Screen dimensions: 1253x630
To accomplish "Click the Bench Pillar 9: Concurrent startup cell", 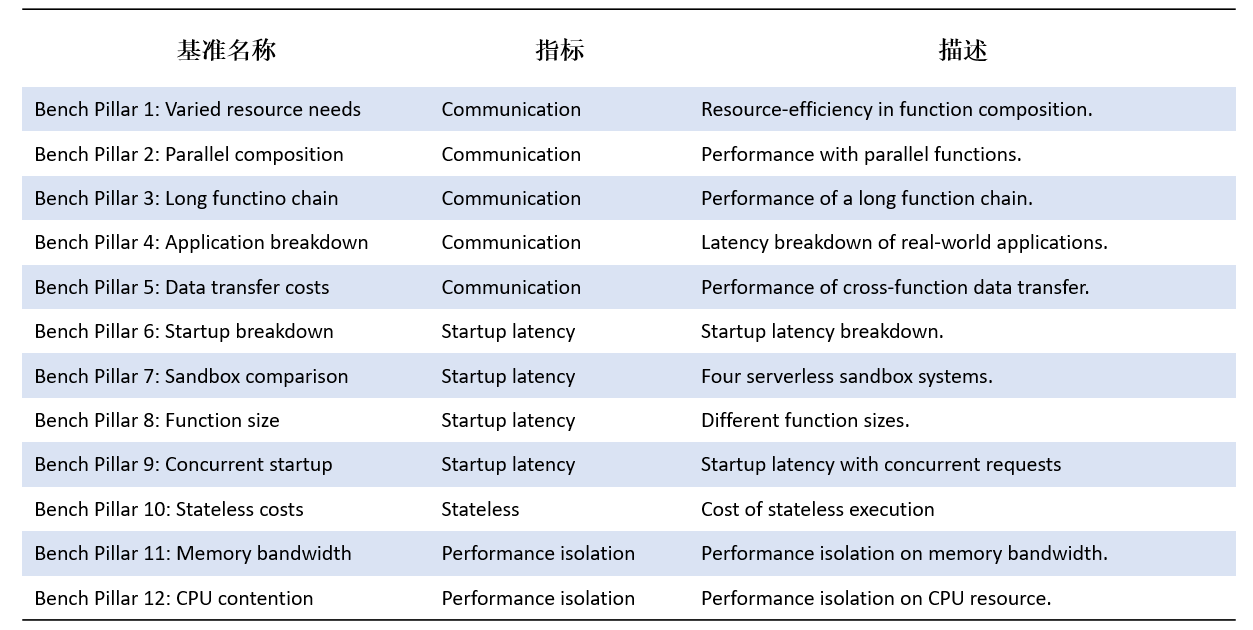I will tap(183, 465).
